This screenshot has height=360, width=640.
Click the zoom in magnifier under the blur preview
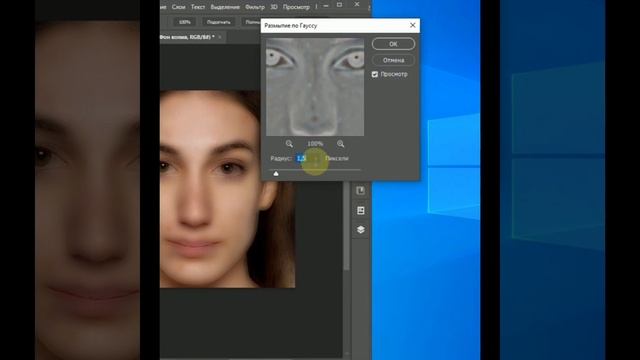pyautogui.click(x=340, y=144)
